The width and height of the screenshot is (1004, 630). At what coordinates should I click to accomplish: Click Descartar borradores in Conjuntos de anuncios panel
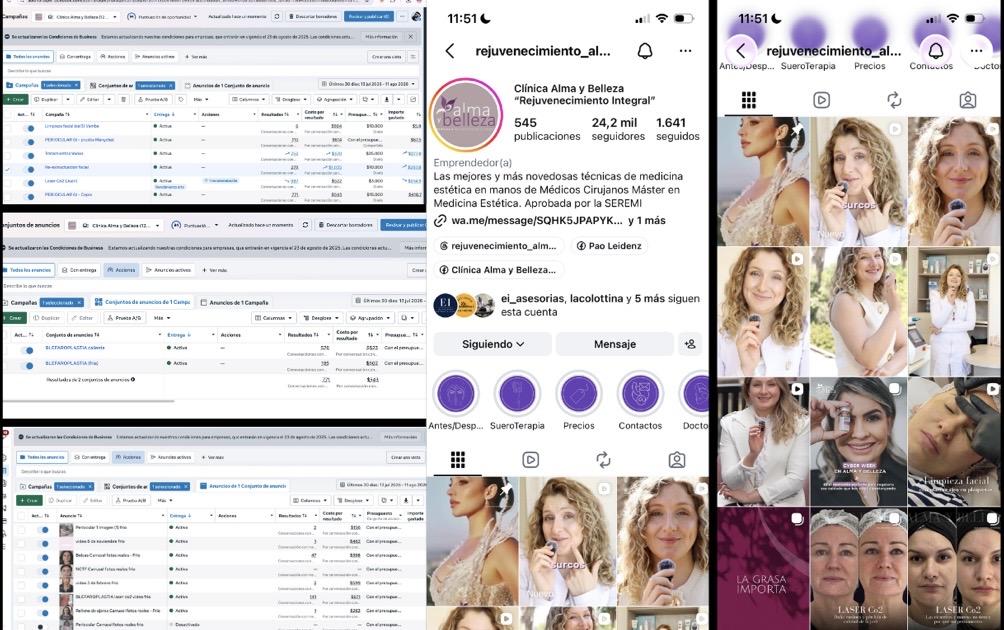[x=346, y=225]
